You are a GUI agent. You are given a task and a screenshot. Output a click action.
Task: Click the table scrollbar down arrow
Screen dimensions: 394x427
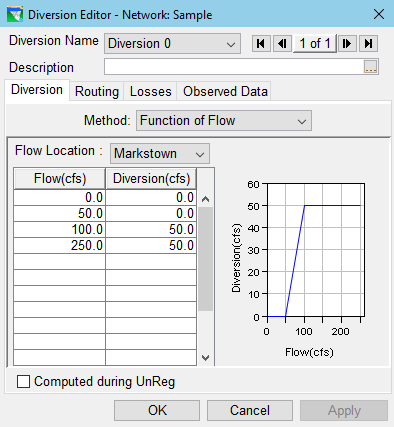click(206, 358)
